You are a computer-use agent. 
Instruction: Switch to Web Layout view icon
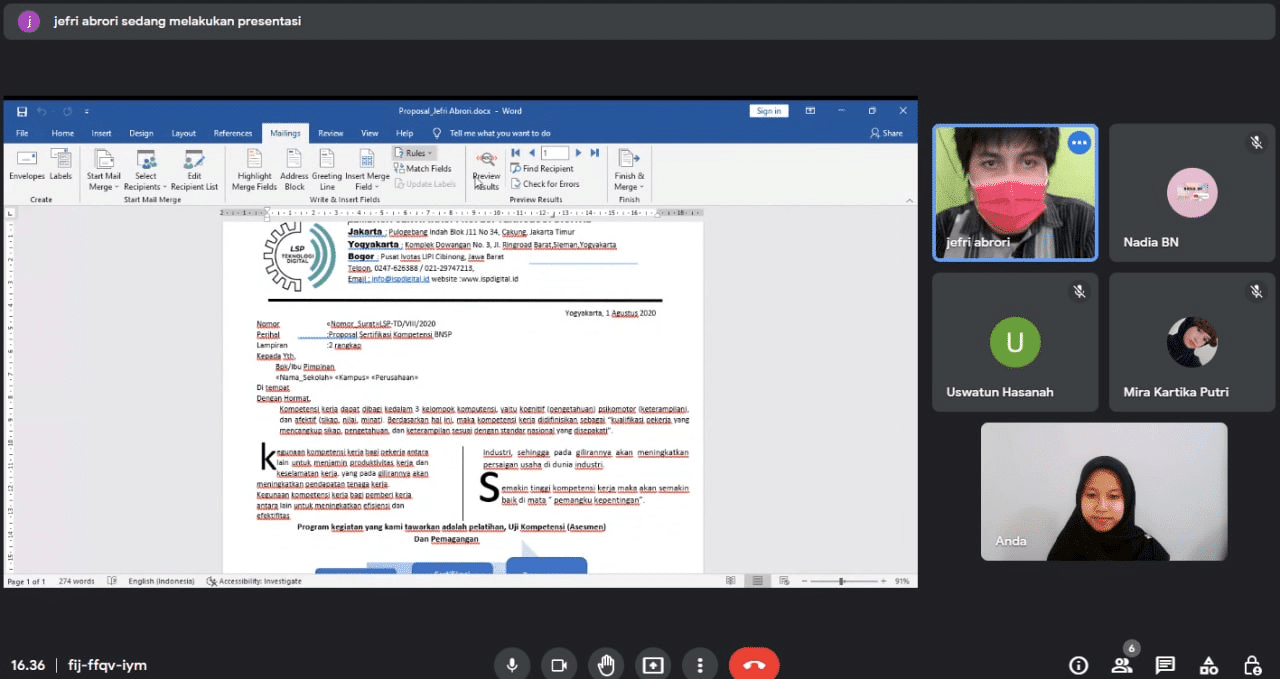coord(784,581)
